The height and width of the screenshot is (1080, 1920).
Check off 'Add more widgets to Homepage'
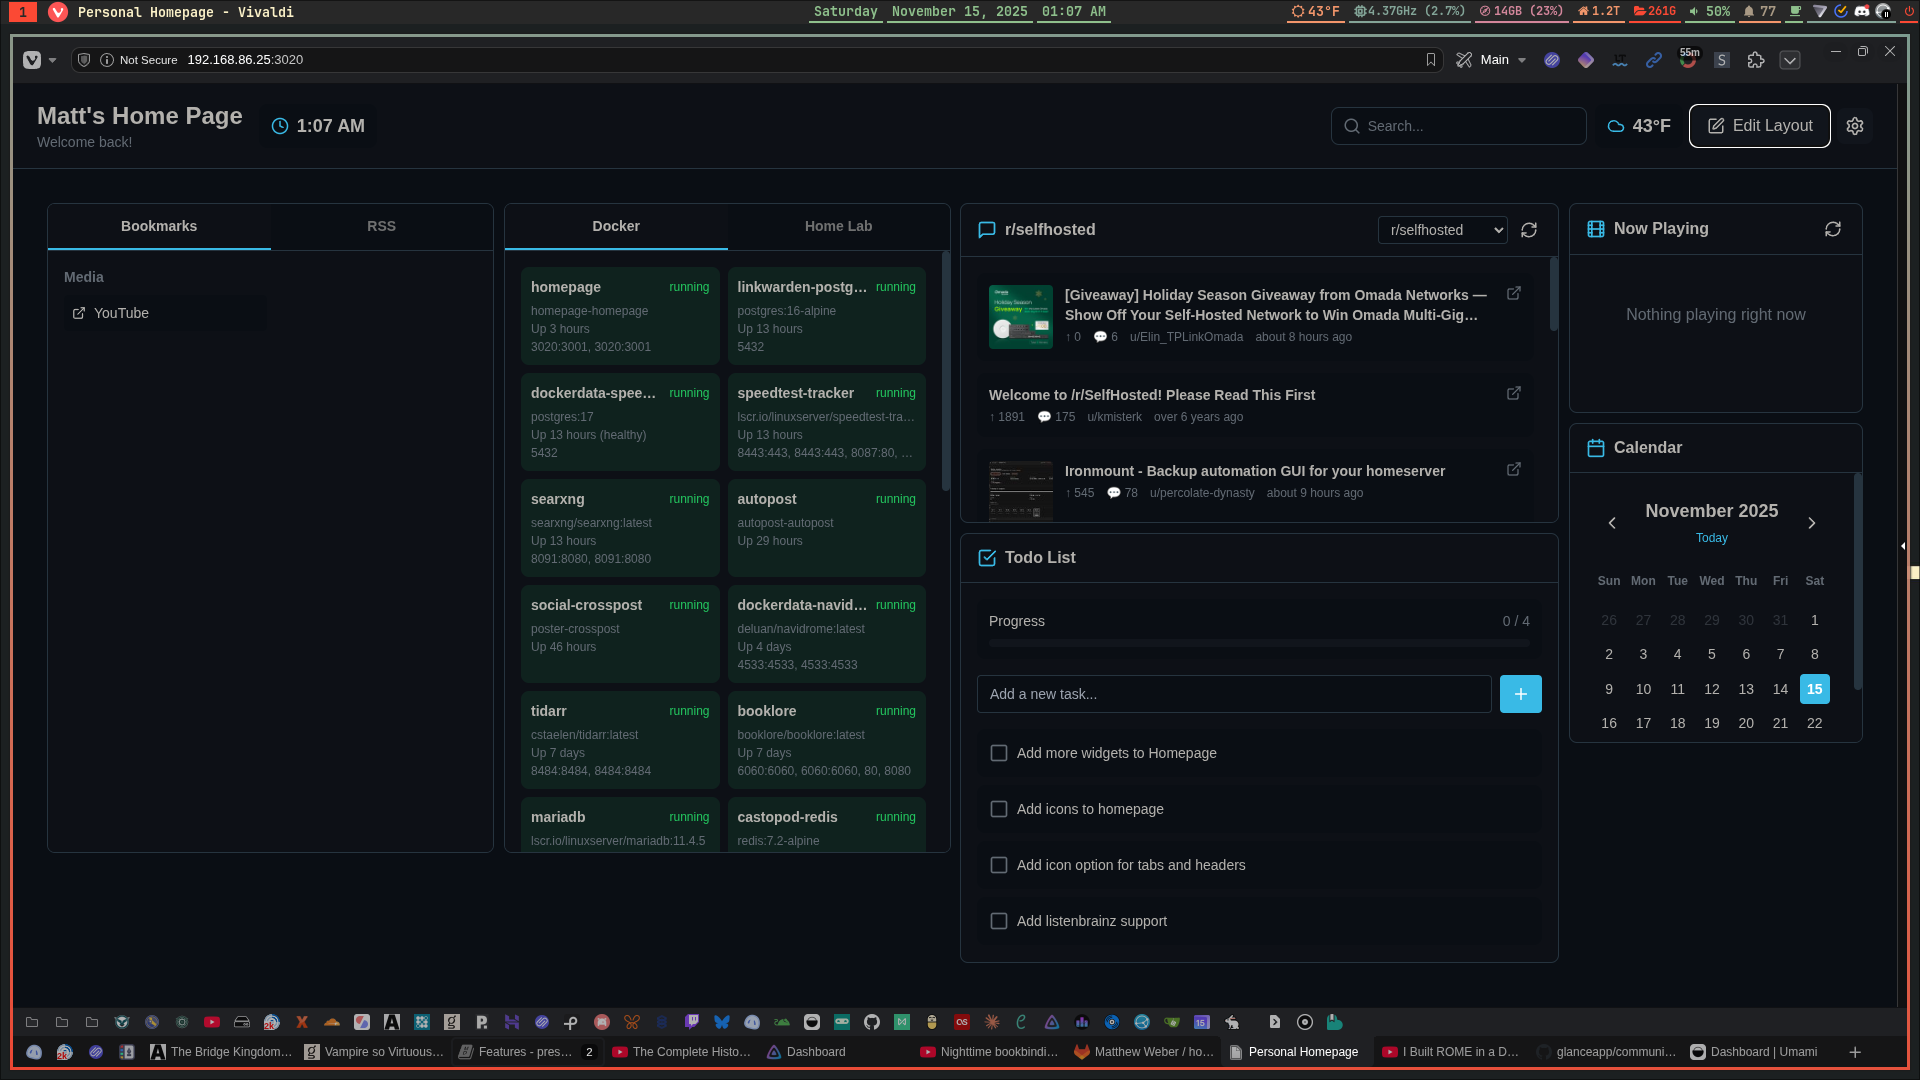coord(999,753)
